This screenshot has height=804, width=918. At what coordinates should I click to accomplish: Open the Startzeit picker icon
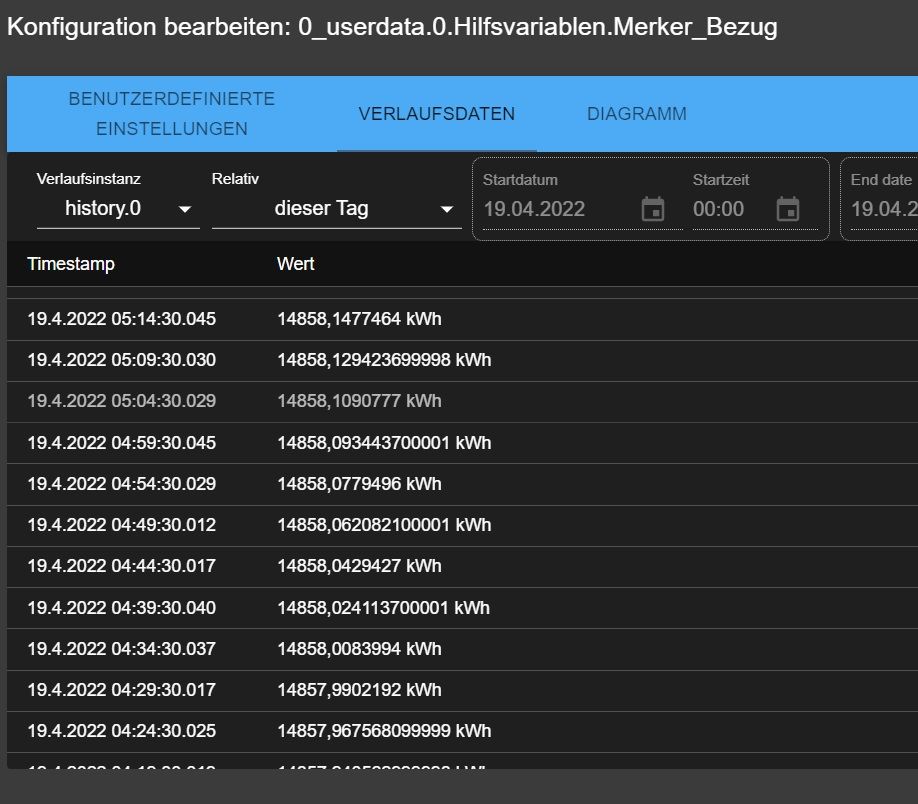pos(788,209)
